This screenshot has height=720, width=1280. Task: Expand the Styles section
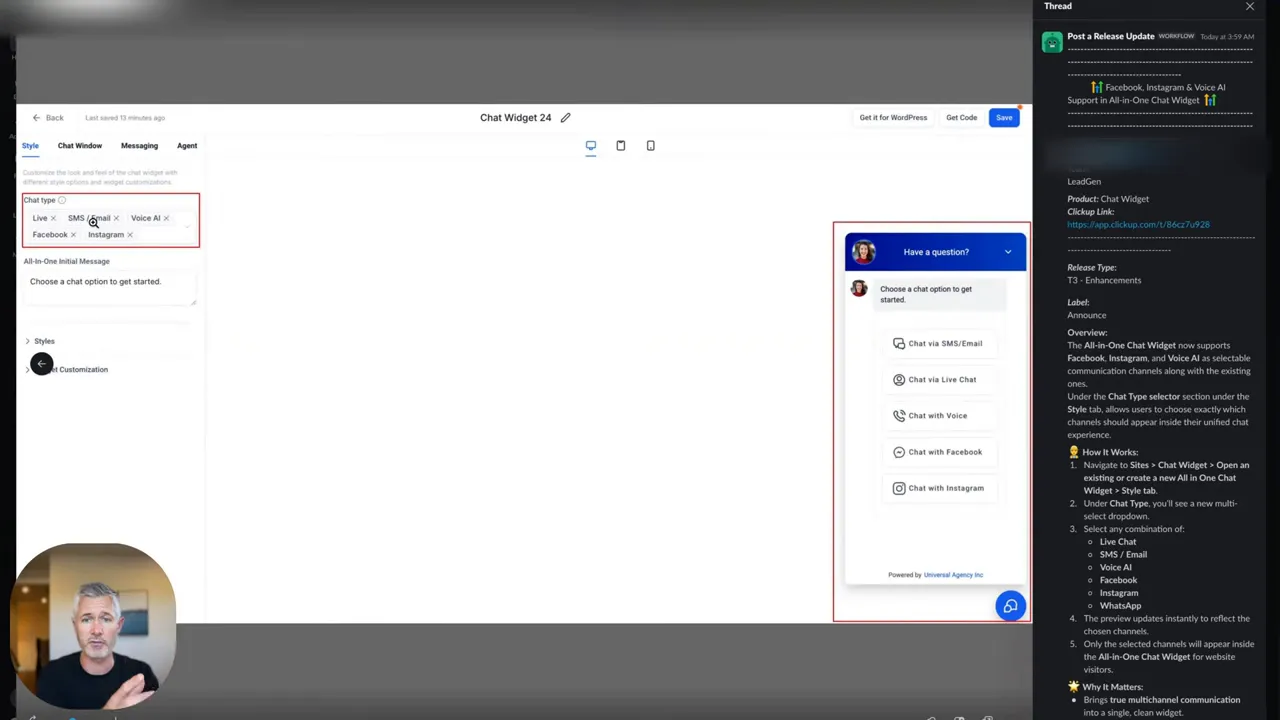coord(40,341)
